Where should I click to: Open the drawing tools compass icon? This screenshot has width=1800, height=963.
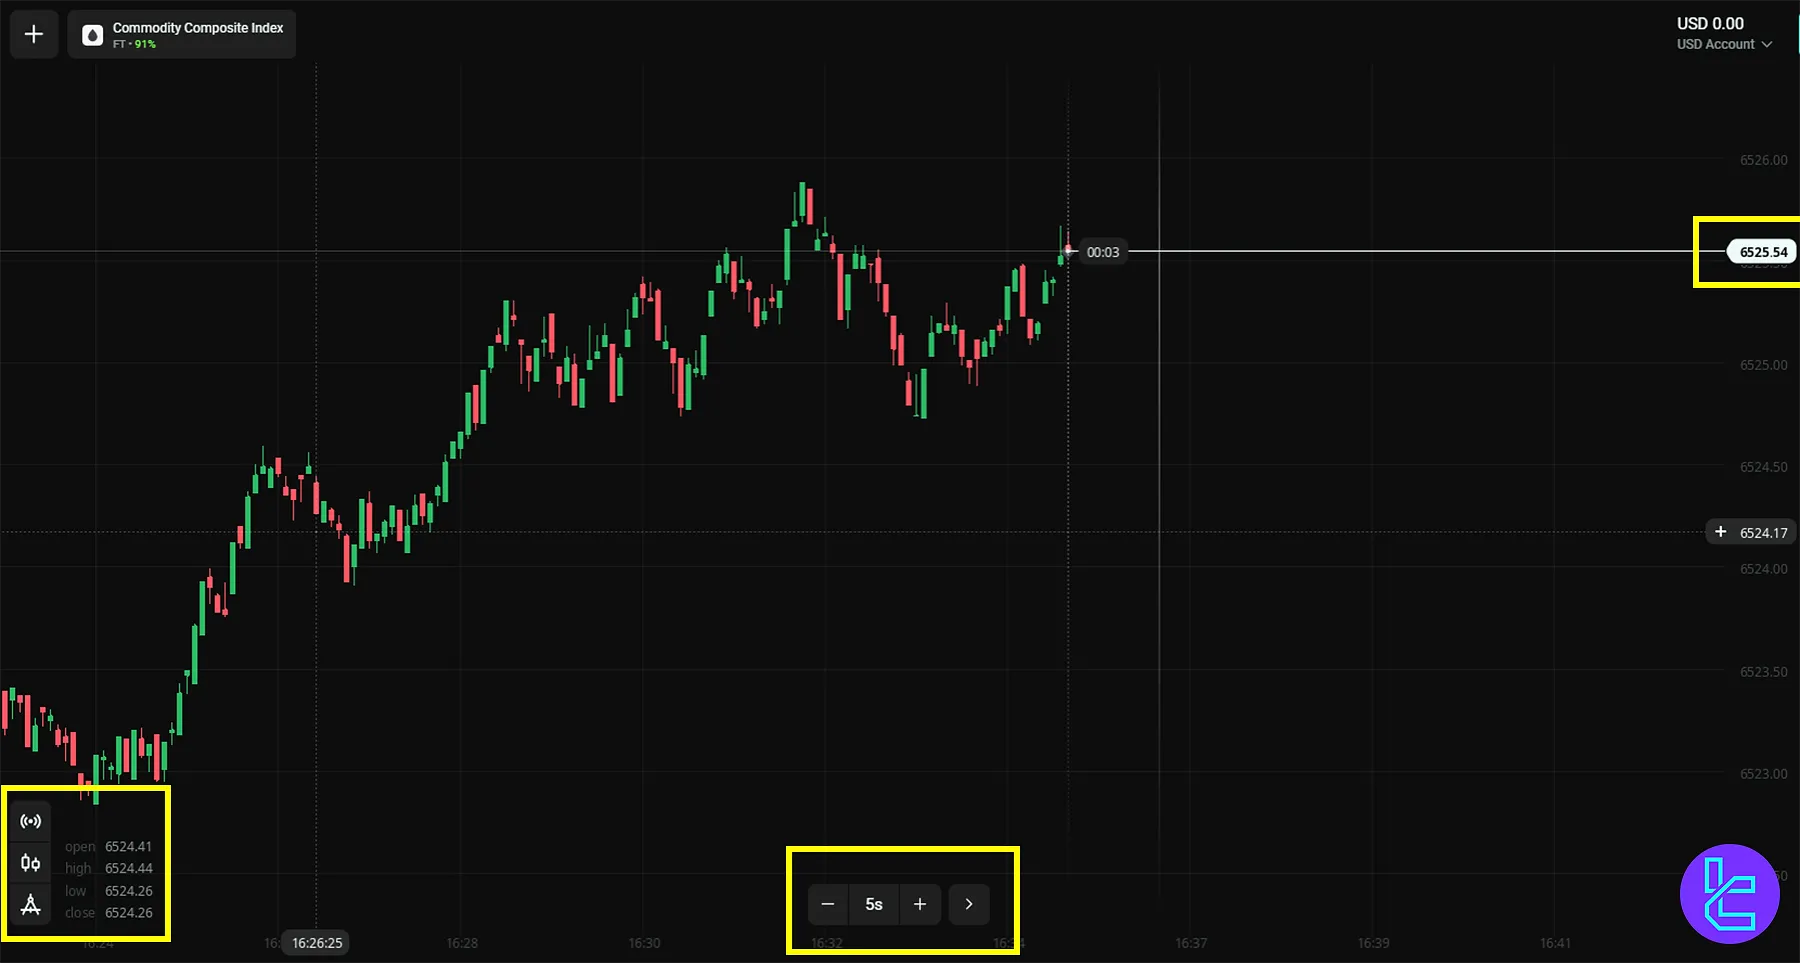(x=31, y=905)
